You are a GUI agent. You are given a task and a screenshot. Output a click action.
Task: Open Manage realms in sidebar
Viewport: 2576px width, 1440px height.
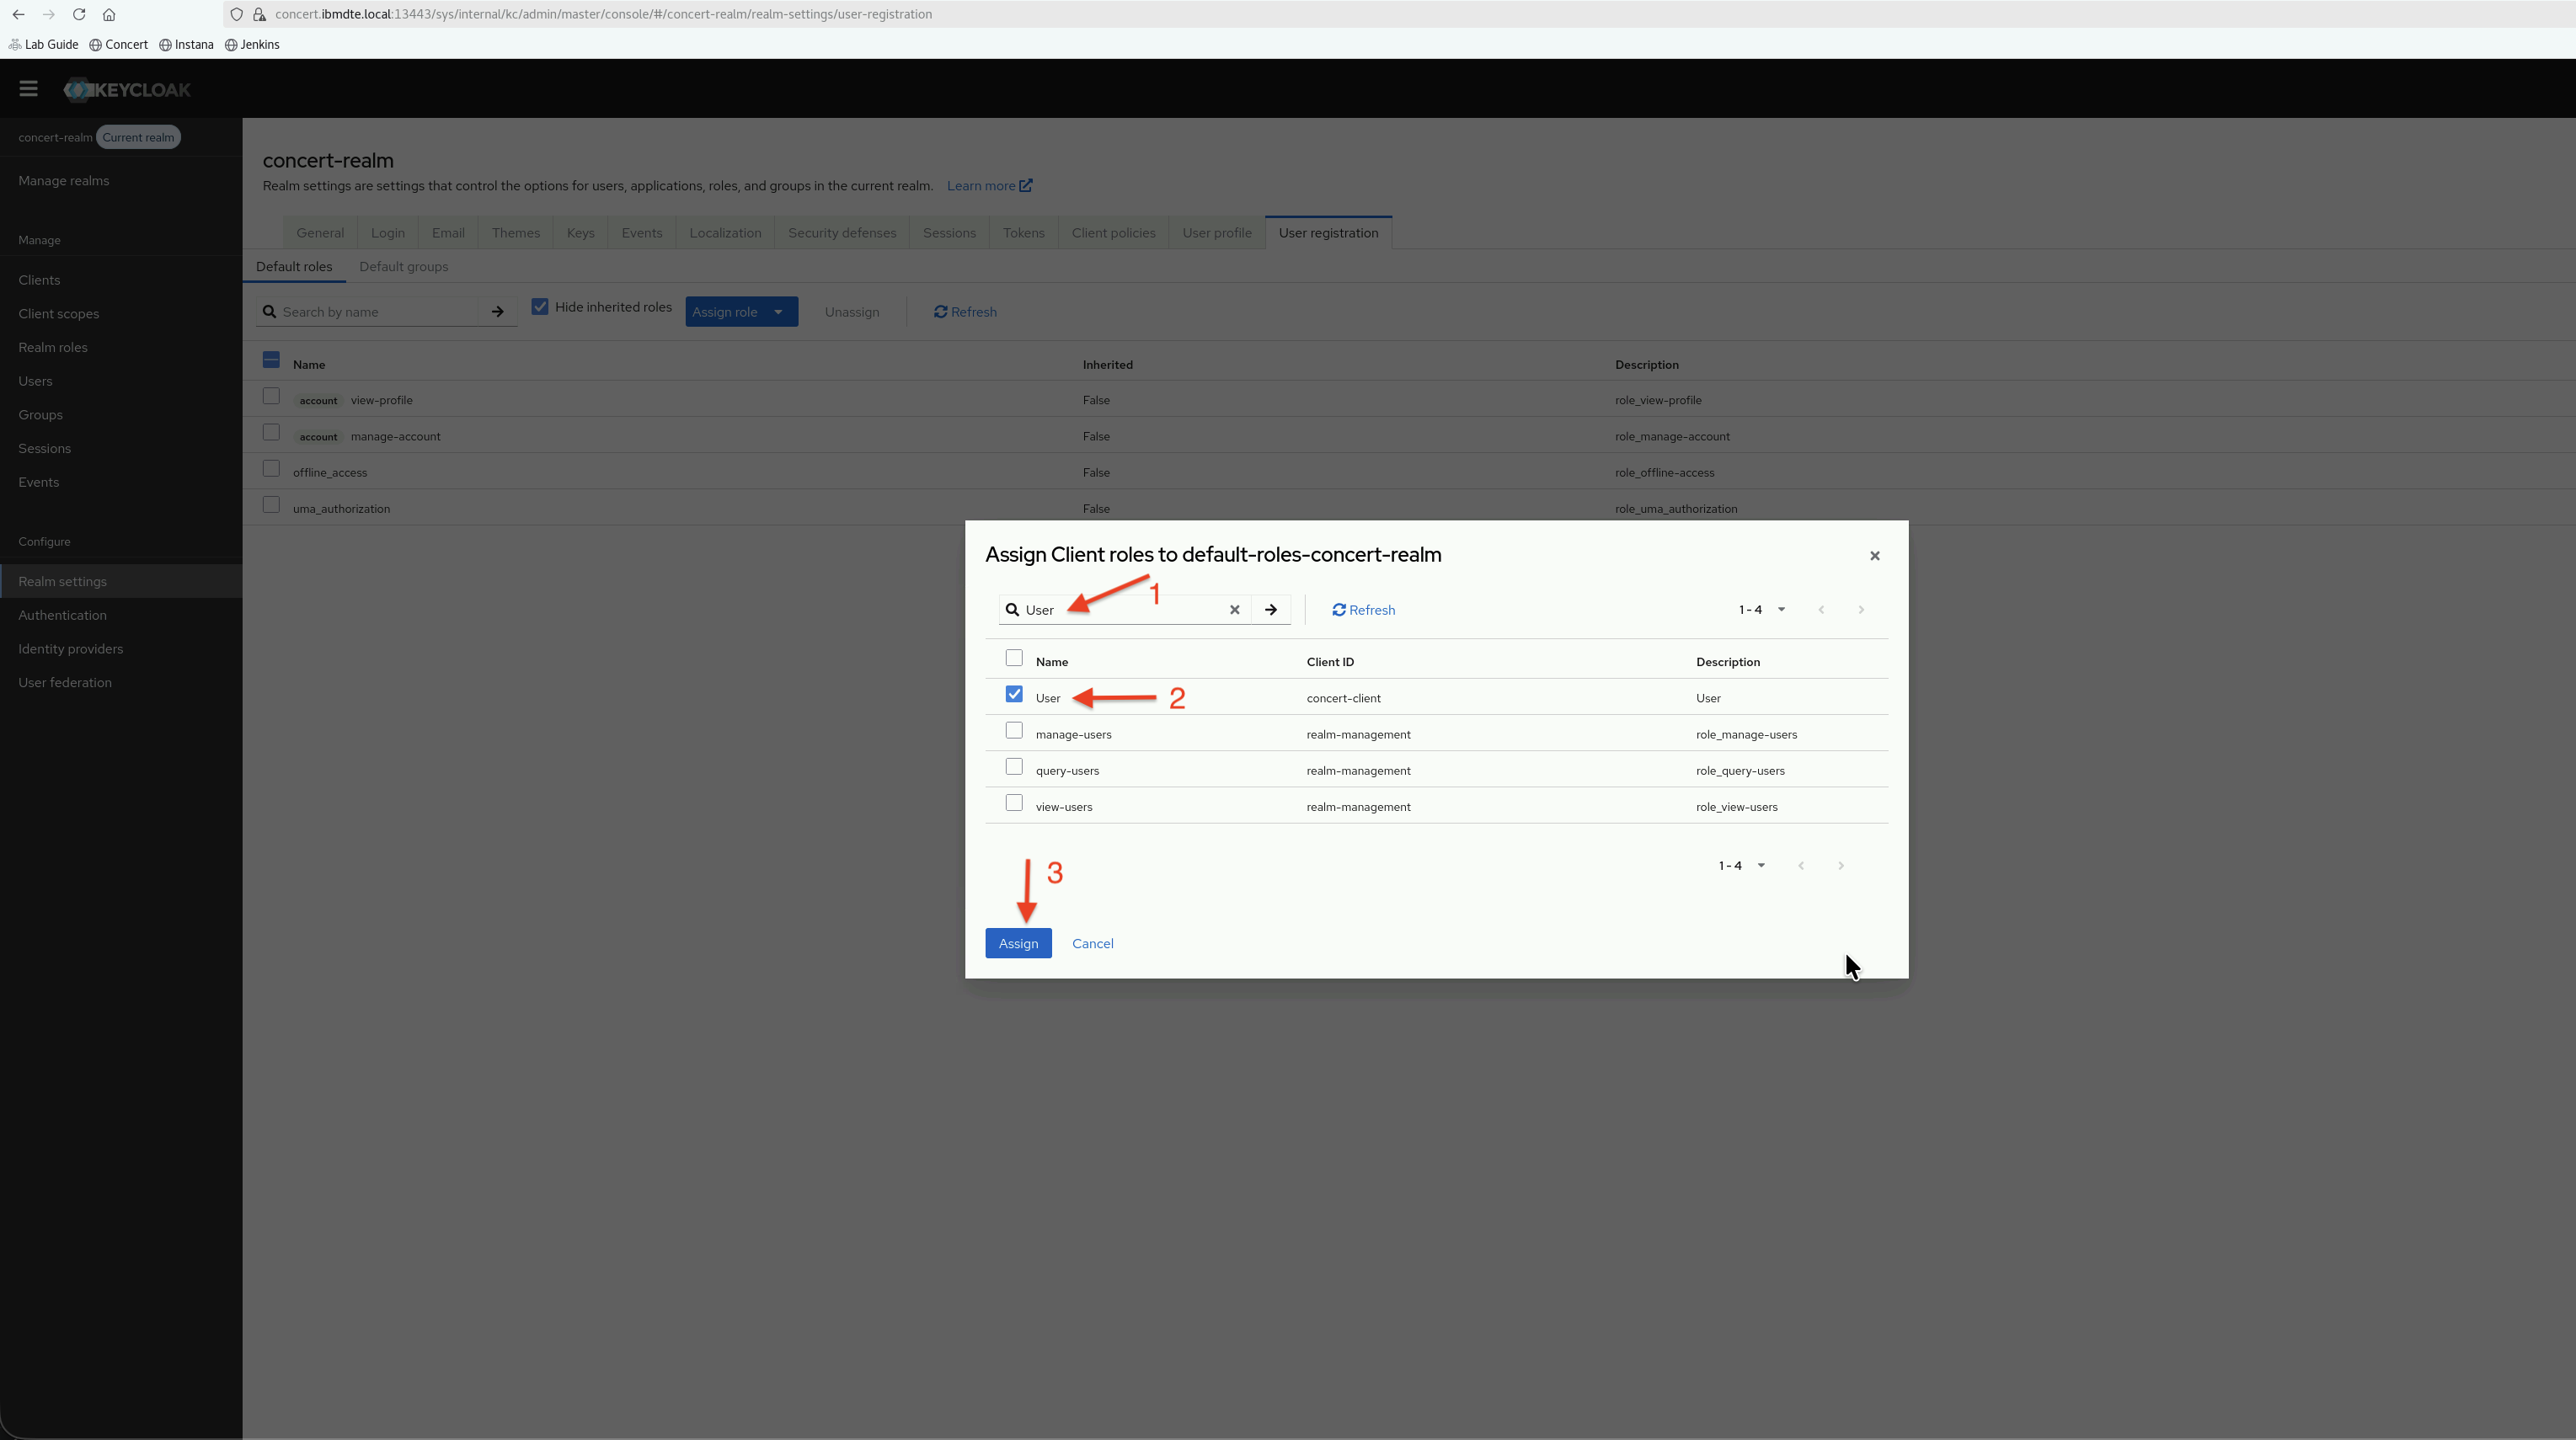click(64, 181)
